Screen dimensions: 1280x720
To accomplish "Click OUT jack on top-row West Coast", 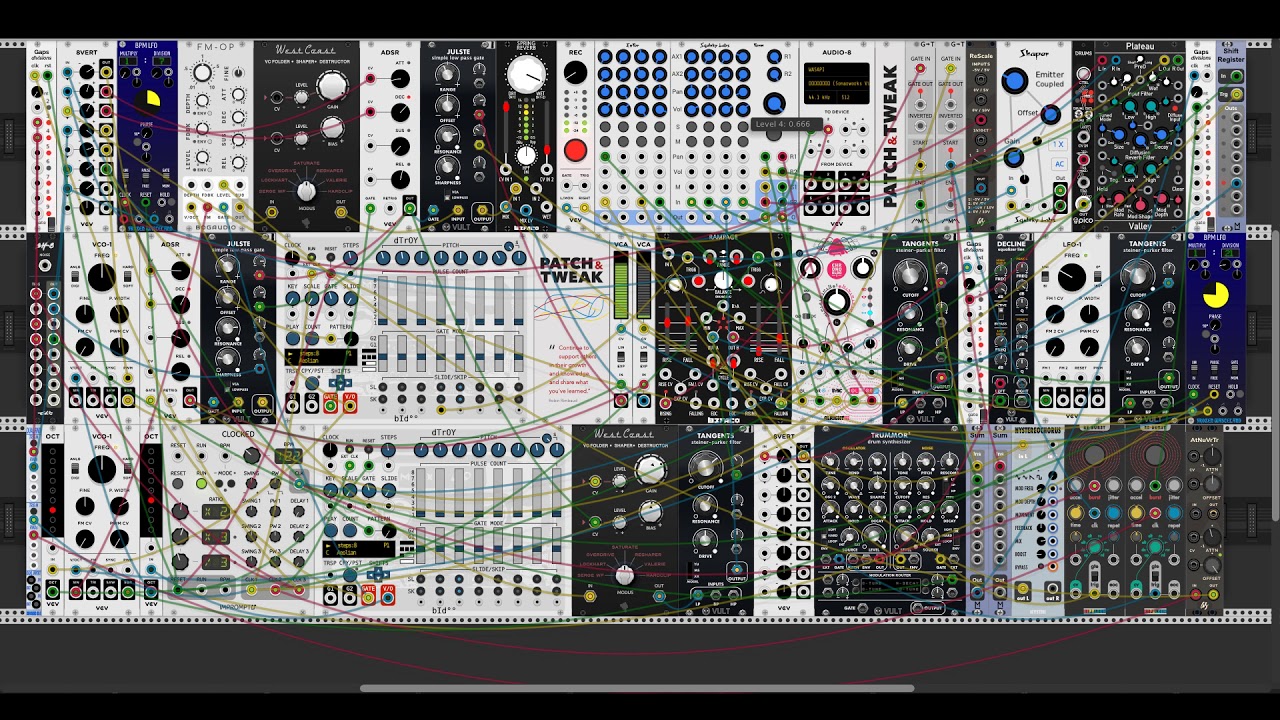I will pos(340,212).
